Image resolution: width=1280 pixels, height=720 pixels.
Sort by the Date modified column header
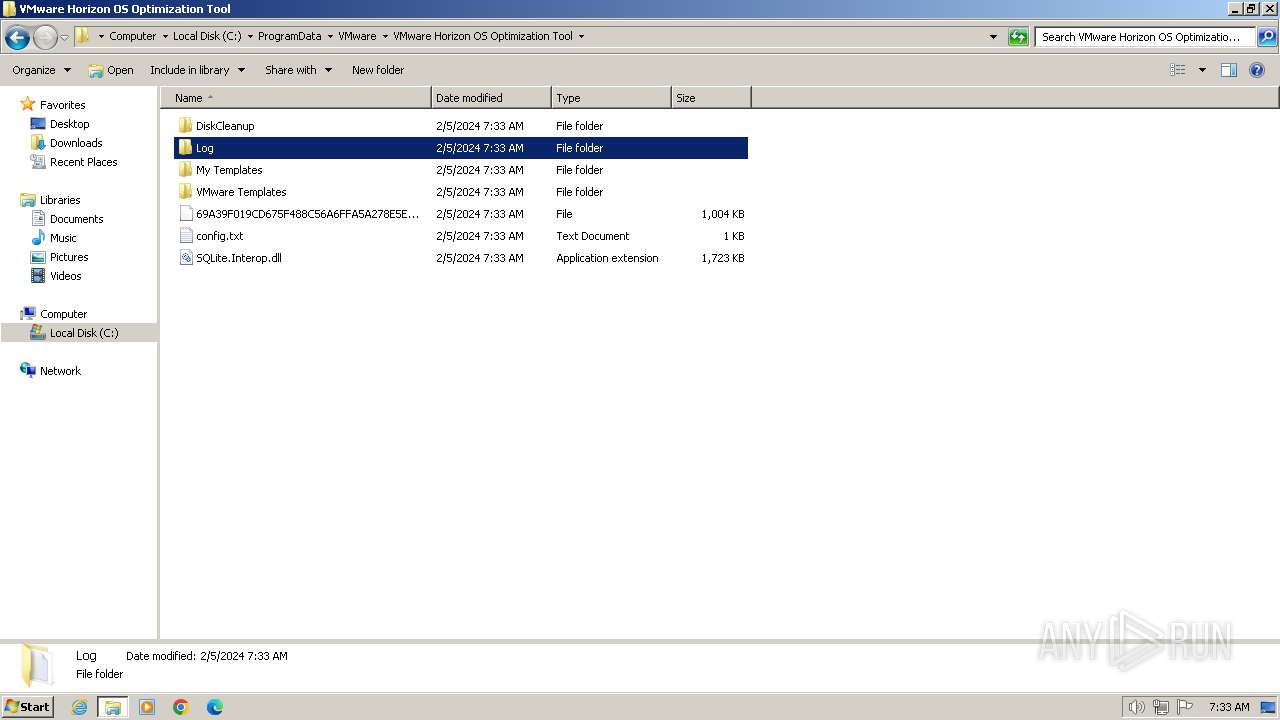[x=491, y=98]
